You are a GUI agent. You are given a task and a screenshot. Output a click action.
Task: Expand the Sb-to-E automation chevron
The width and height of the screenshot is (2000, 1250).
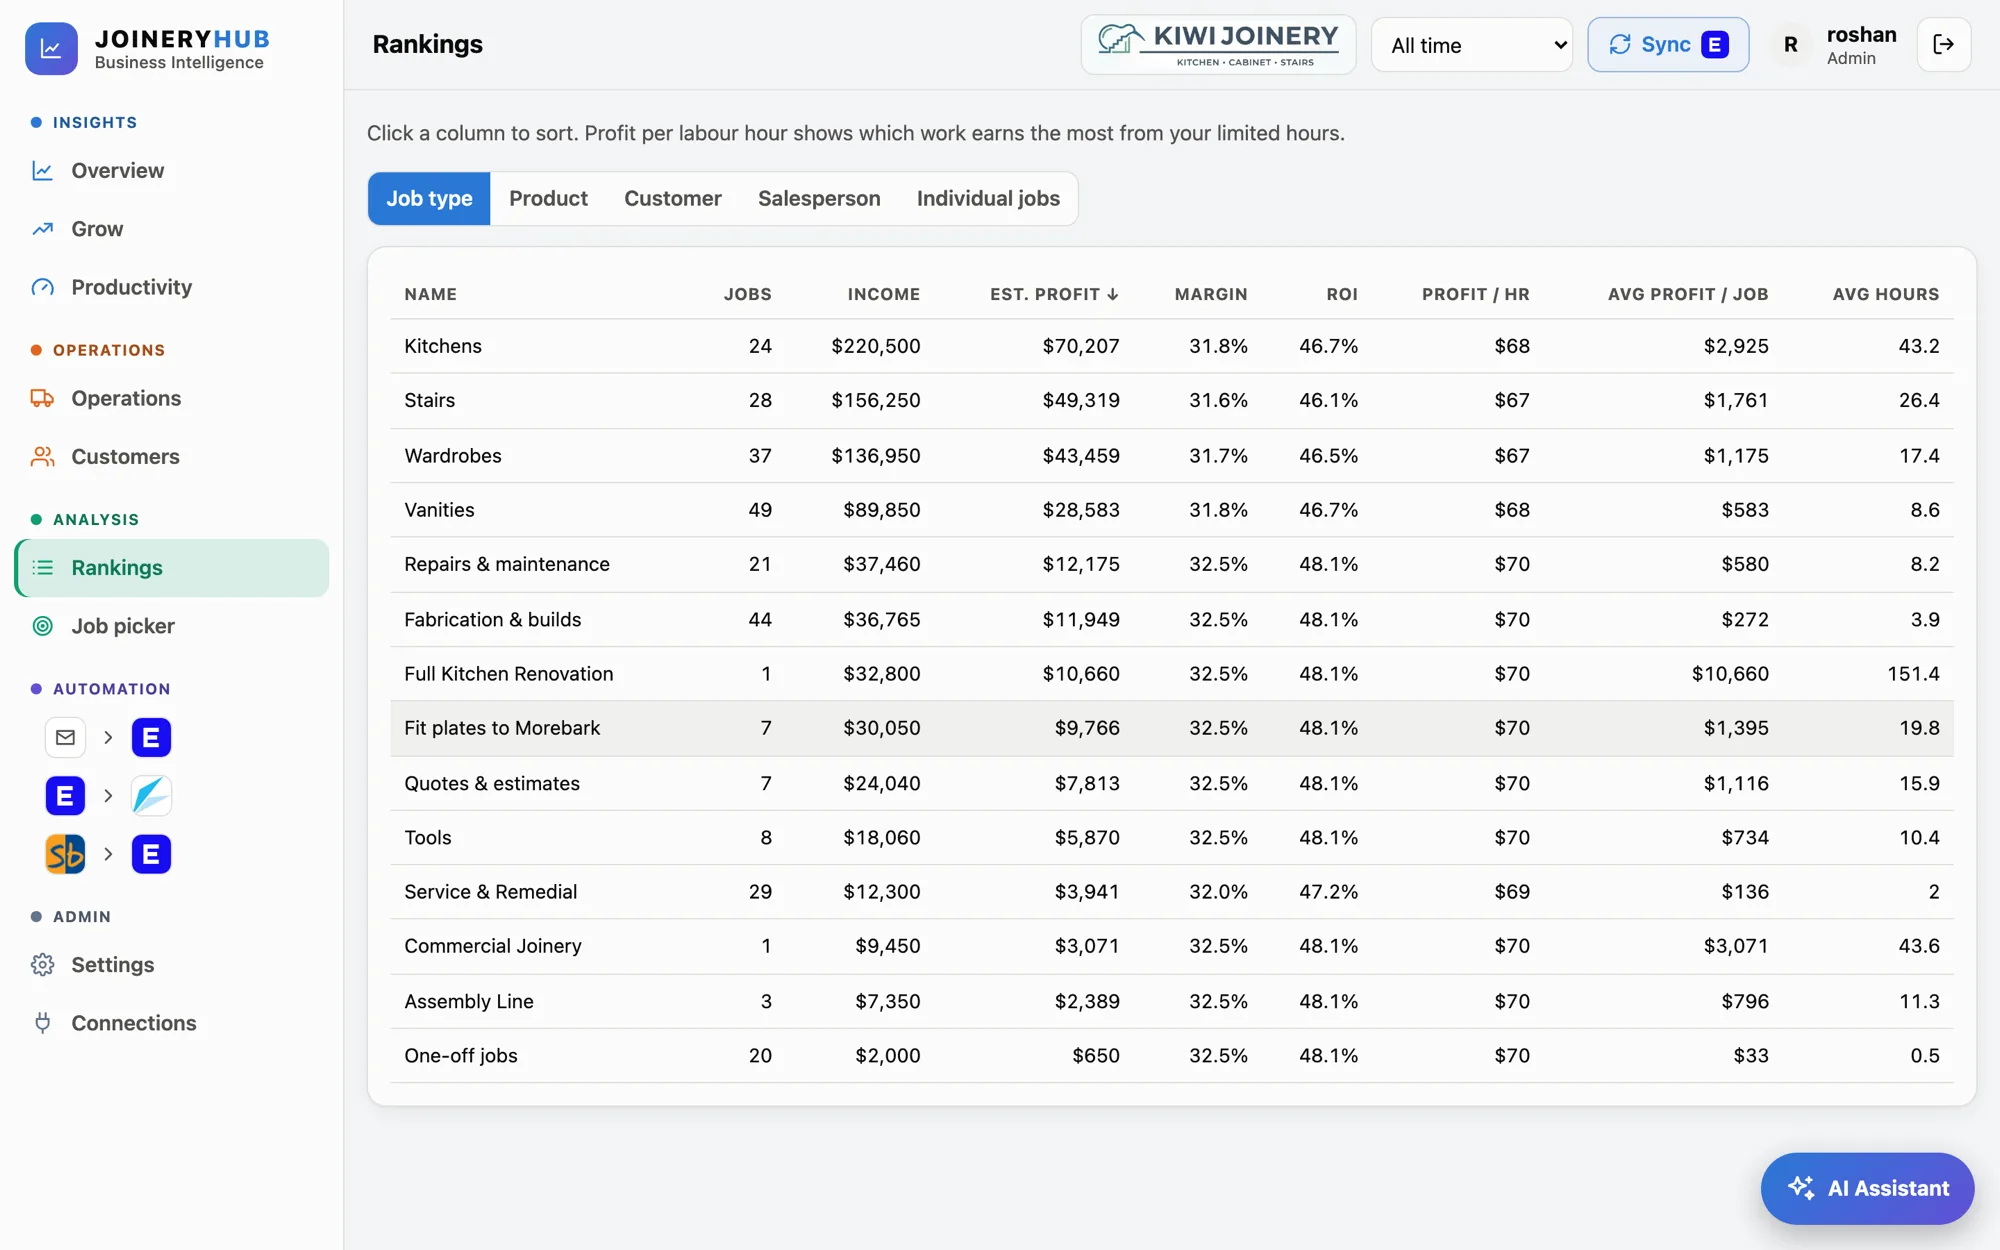tap(108, 854)
